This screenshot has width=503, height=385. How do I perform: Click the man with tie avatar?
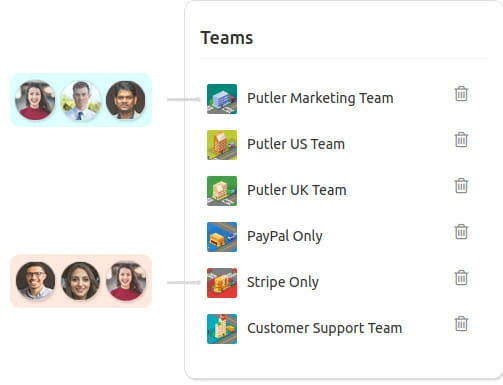[81, 100]
